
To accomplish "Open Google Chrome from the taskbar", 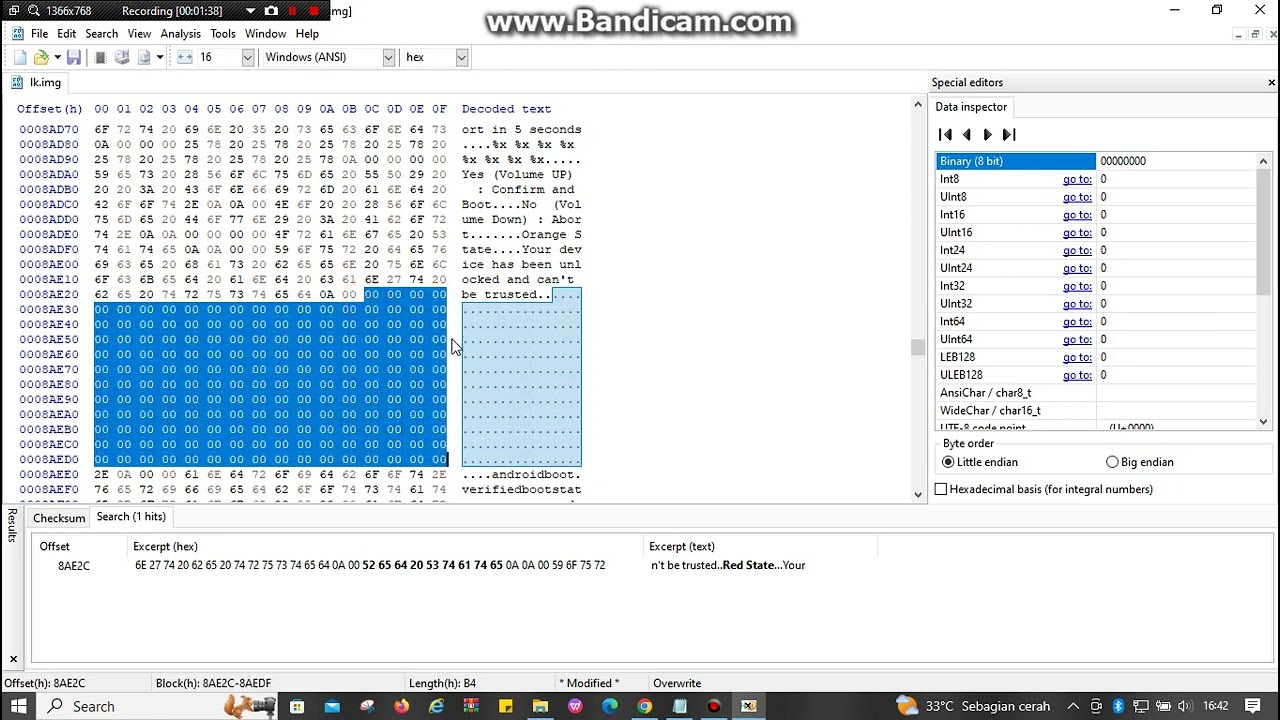I will click(x=645, y=706).
